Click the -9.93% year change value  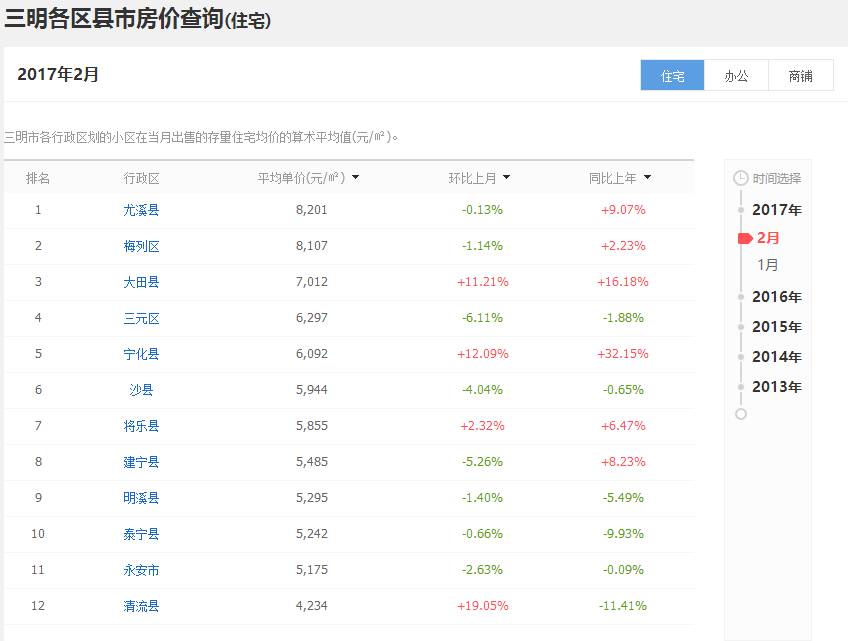(x=623, y=534)
